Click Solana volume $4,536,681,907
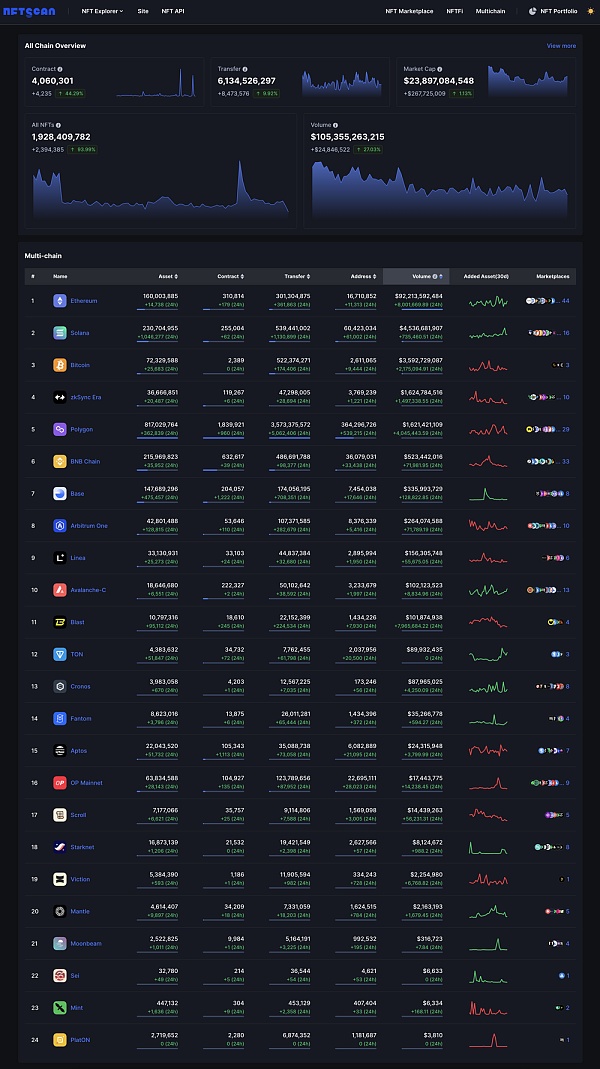Screen dimensions: 600x1069 421,329
